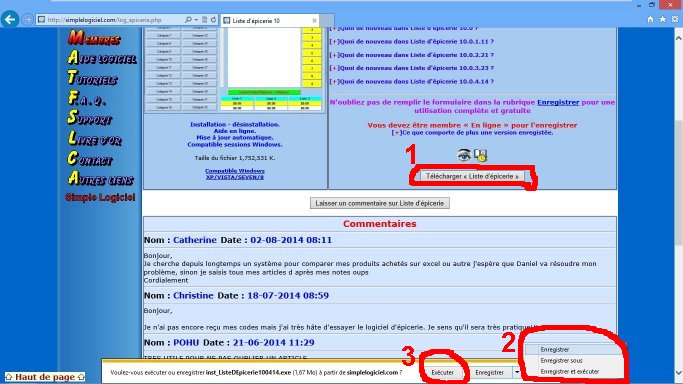Screen dimensions: 683x384
Task: Open Support in the sidebar
Action: click(90, 118)
